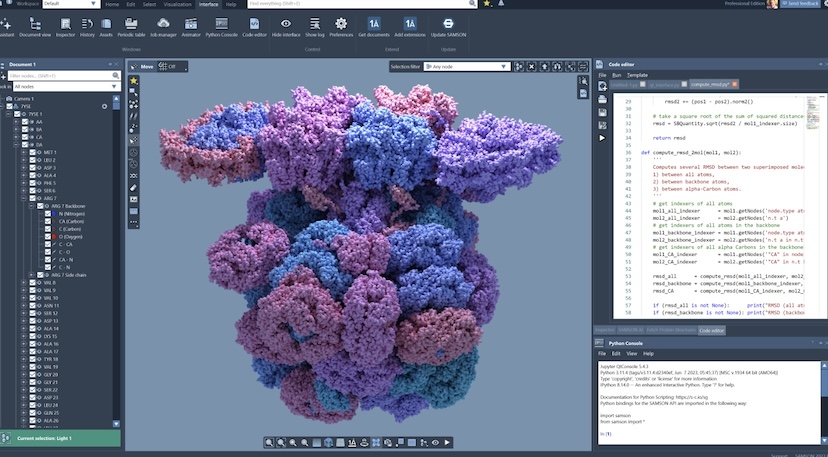Select the eraser tool in viewport toolbar
This screenshot has width=828, height=457.
tap(133, 188)
